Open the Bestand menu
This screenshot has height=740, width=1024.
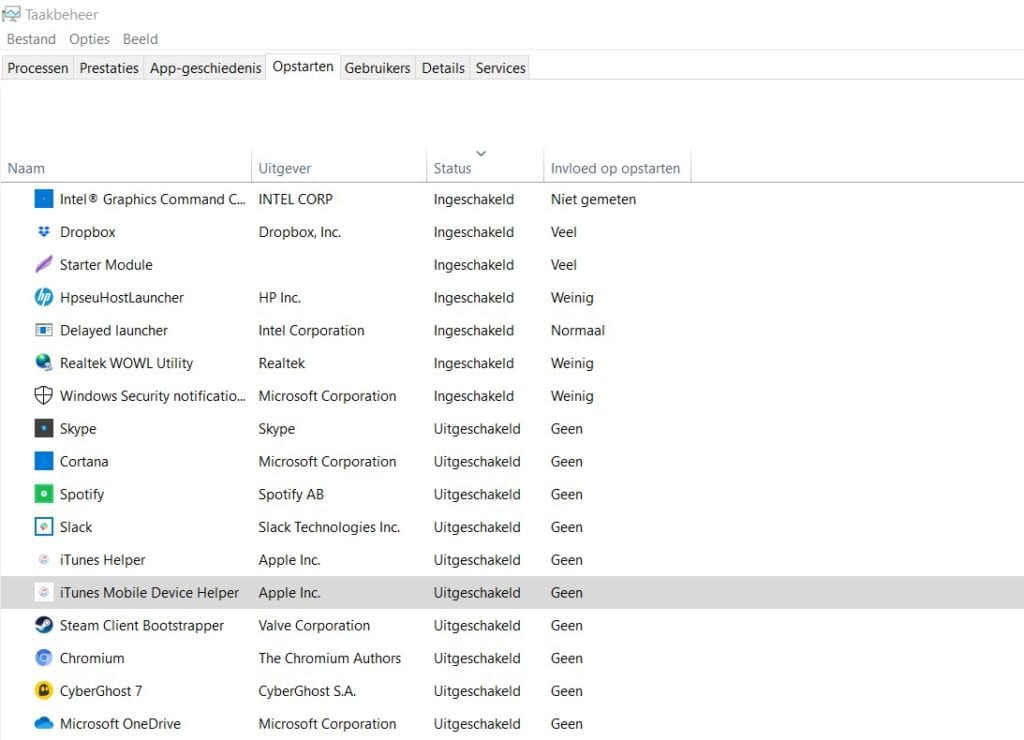coord(31,39)
